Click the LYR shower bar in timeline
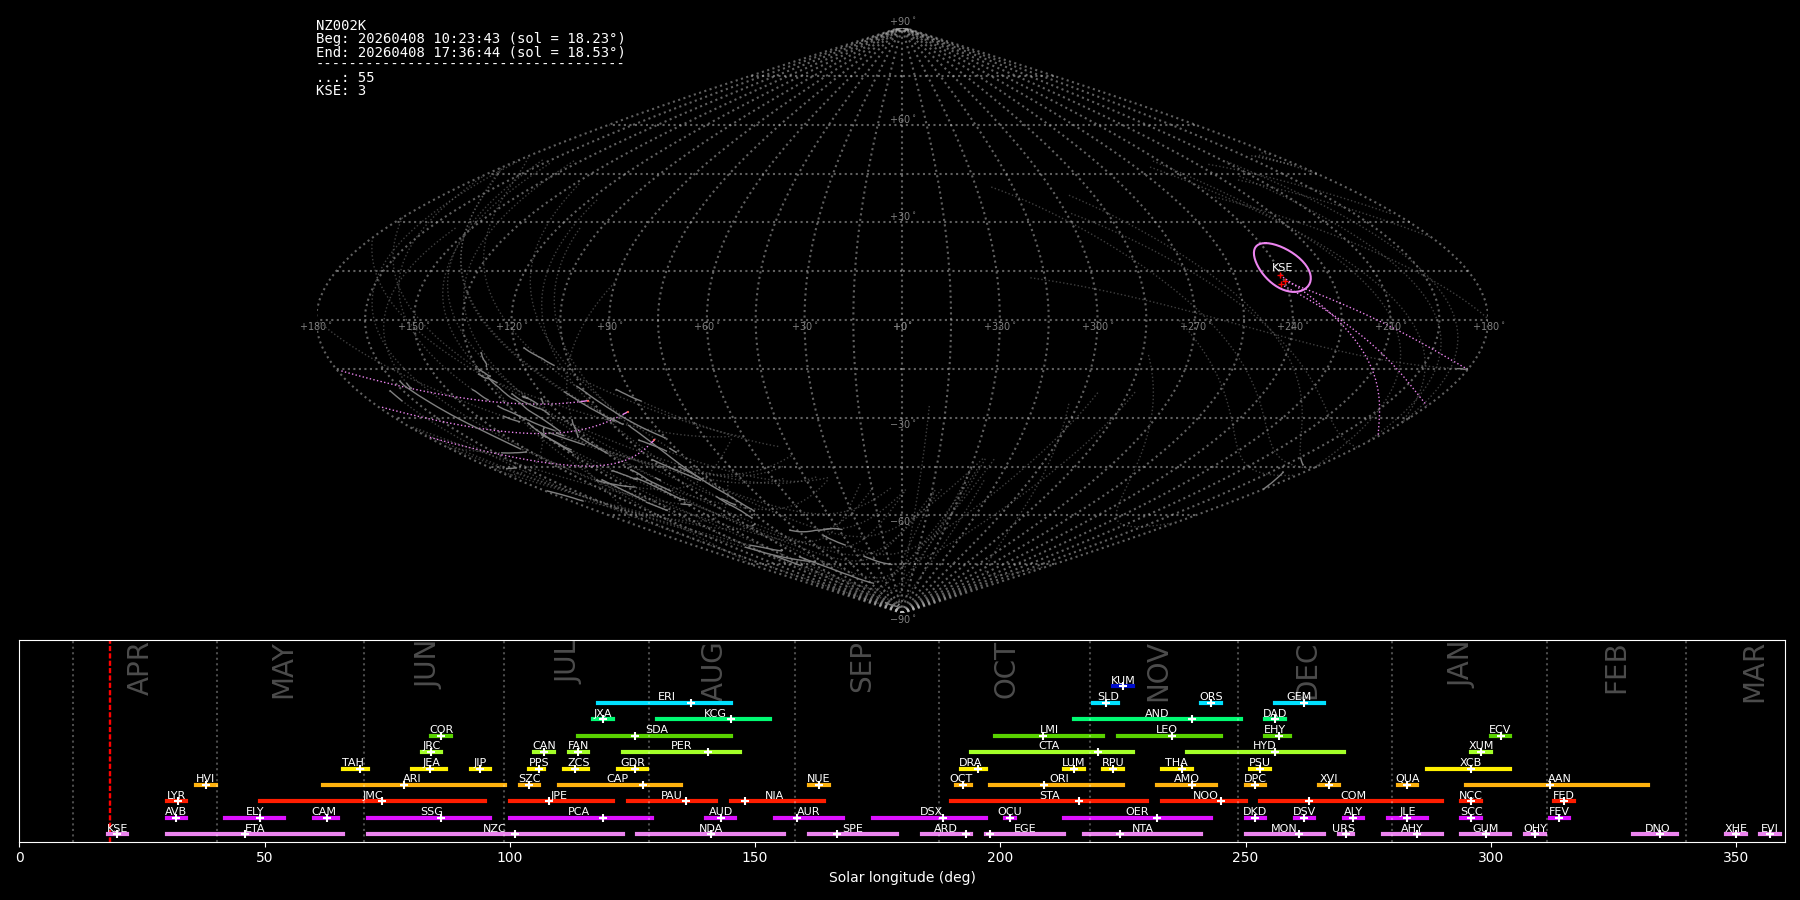This screenshot has height=900, width=1800. pyautogui.click(x=176, y=801)
